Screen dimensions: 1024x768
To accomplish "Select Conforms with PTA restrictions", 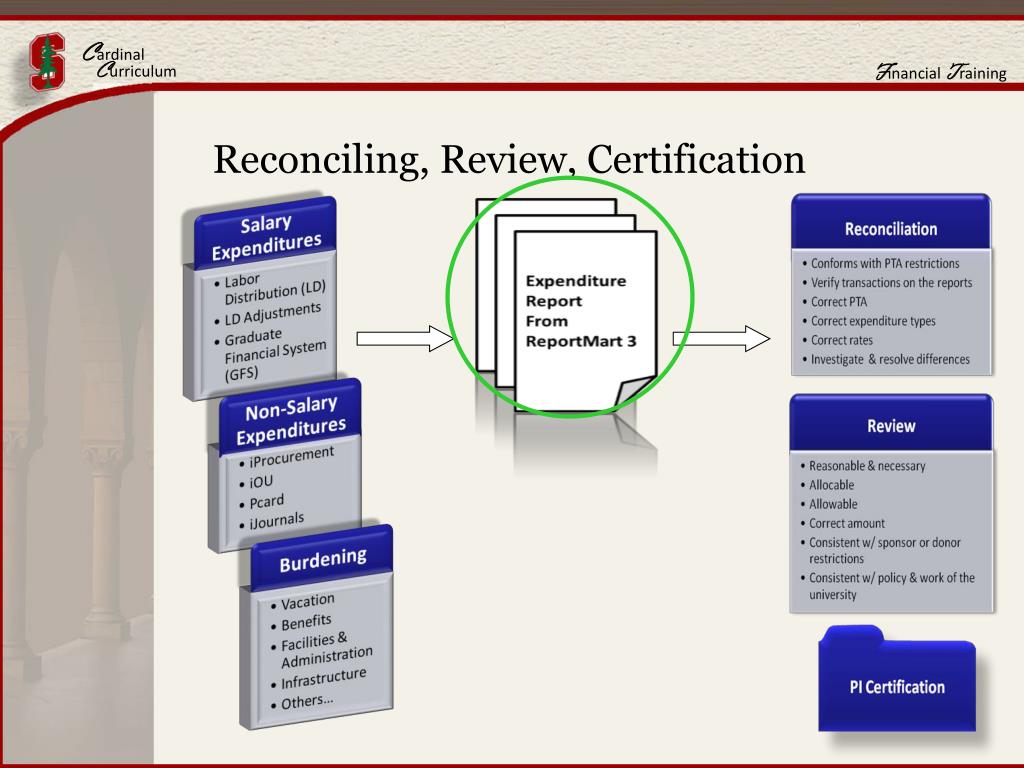I will [x=881, y=263].
